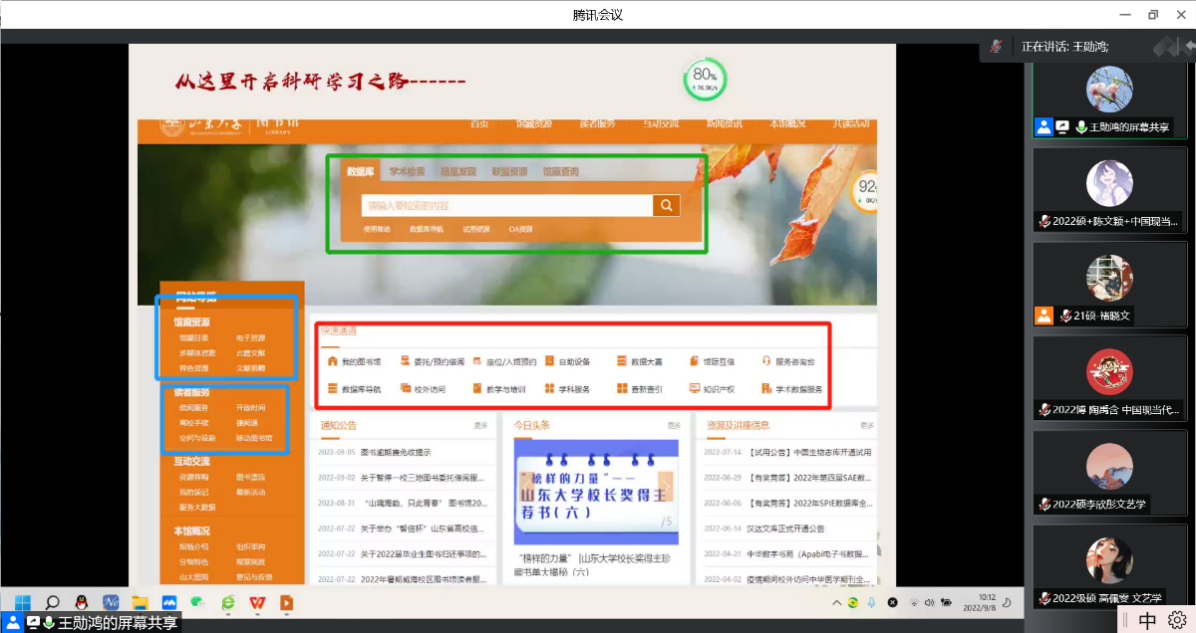Viewport: 1196px width, 633px height.
Task: Click the 自助设备 quick-link icon
Action: coord(549,361)
